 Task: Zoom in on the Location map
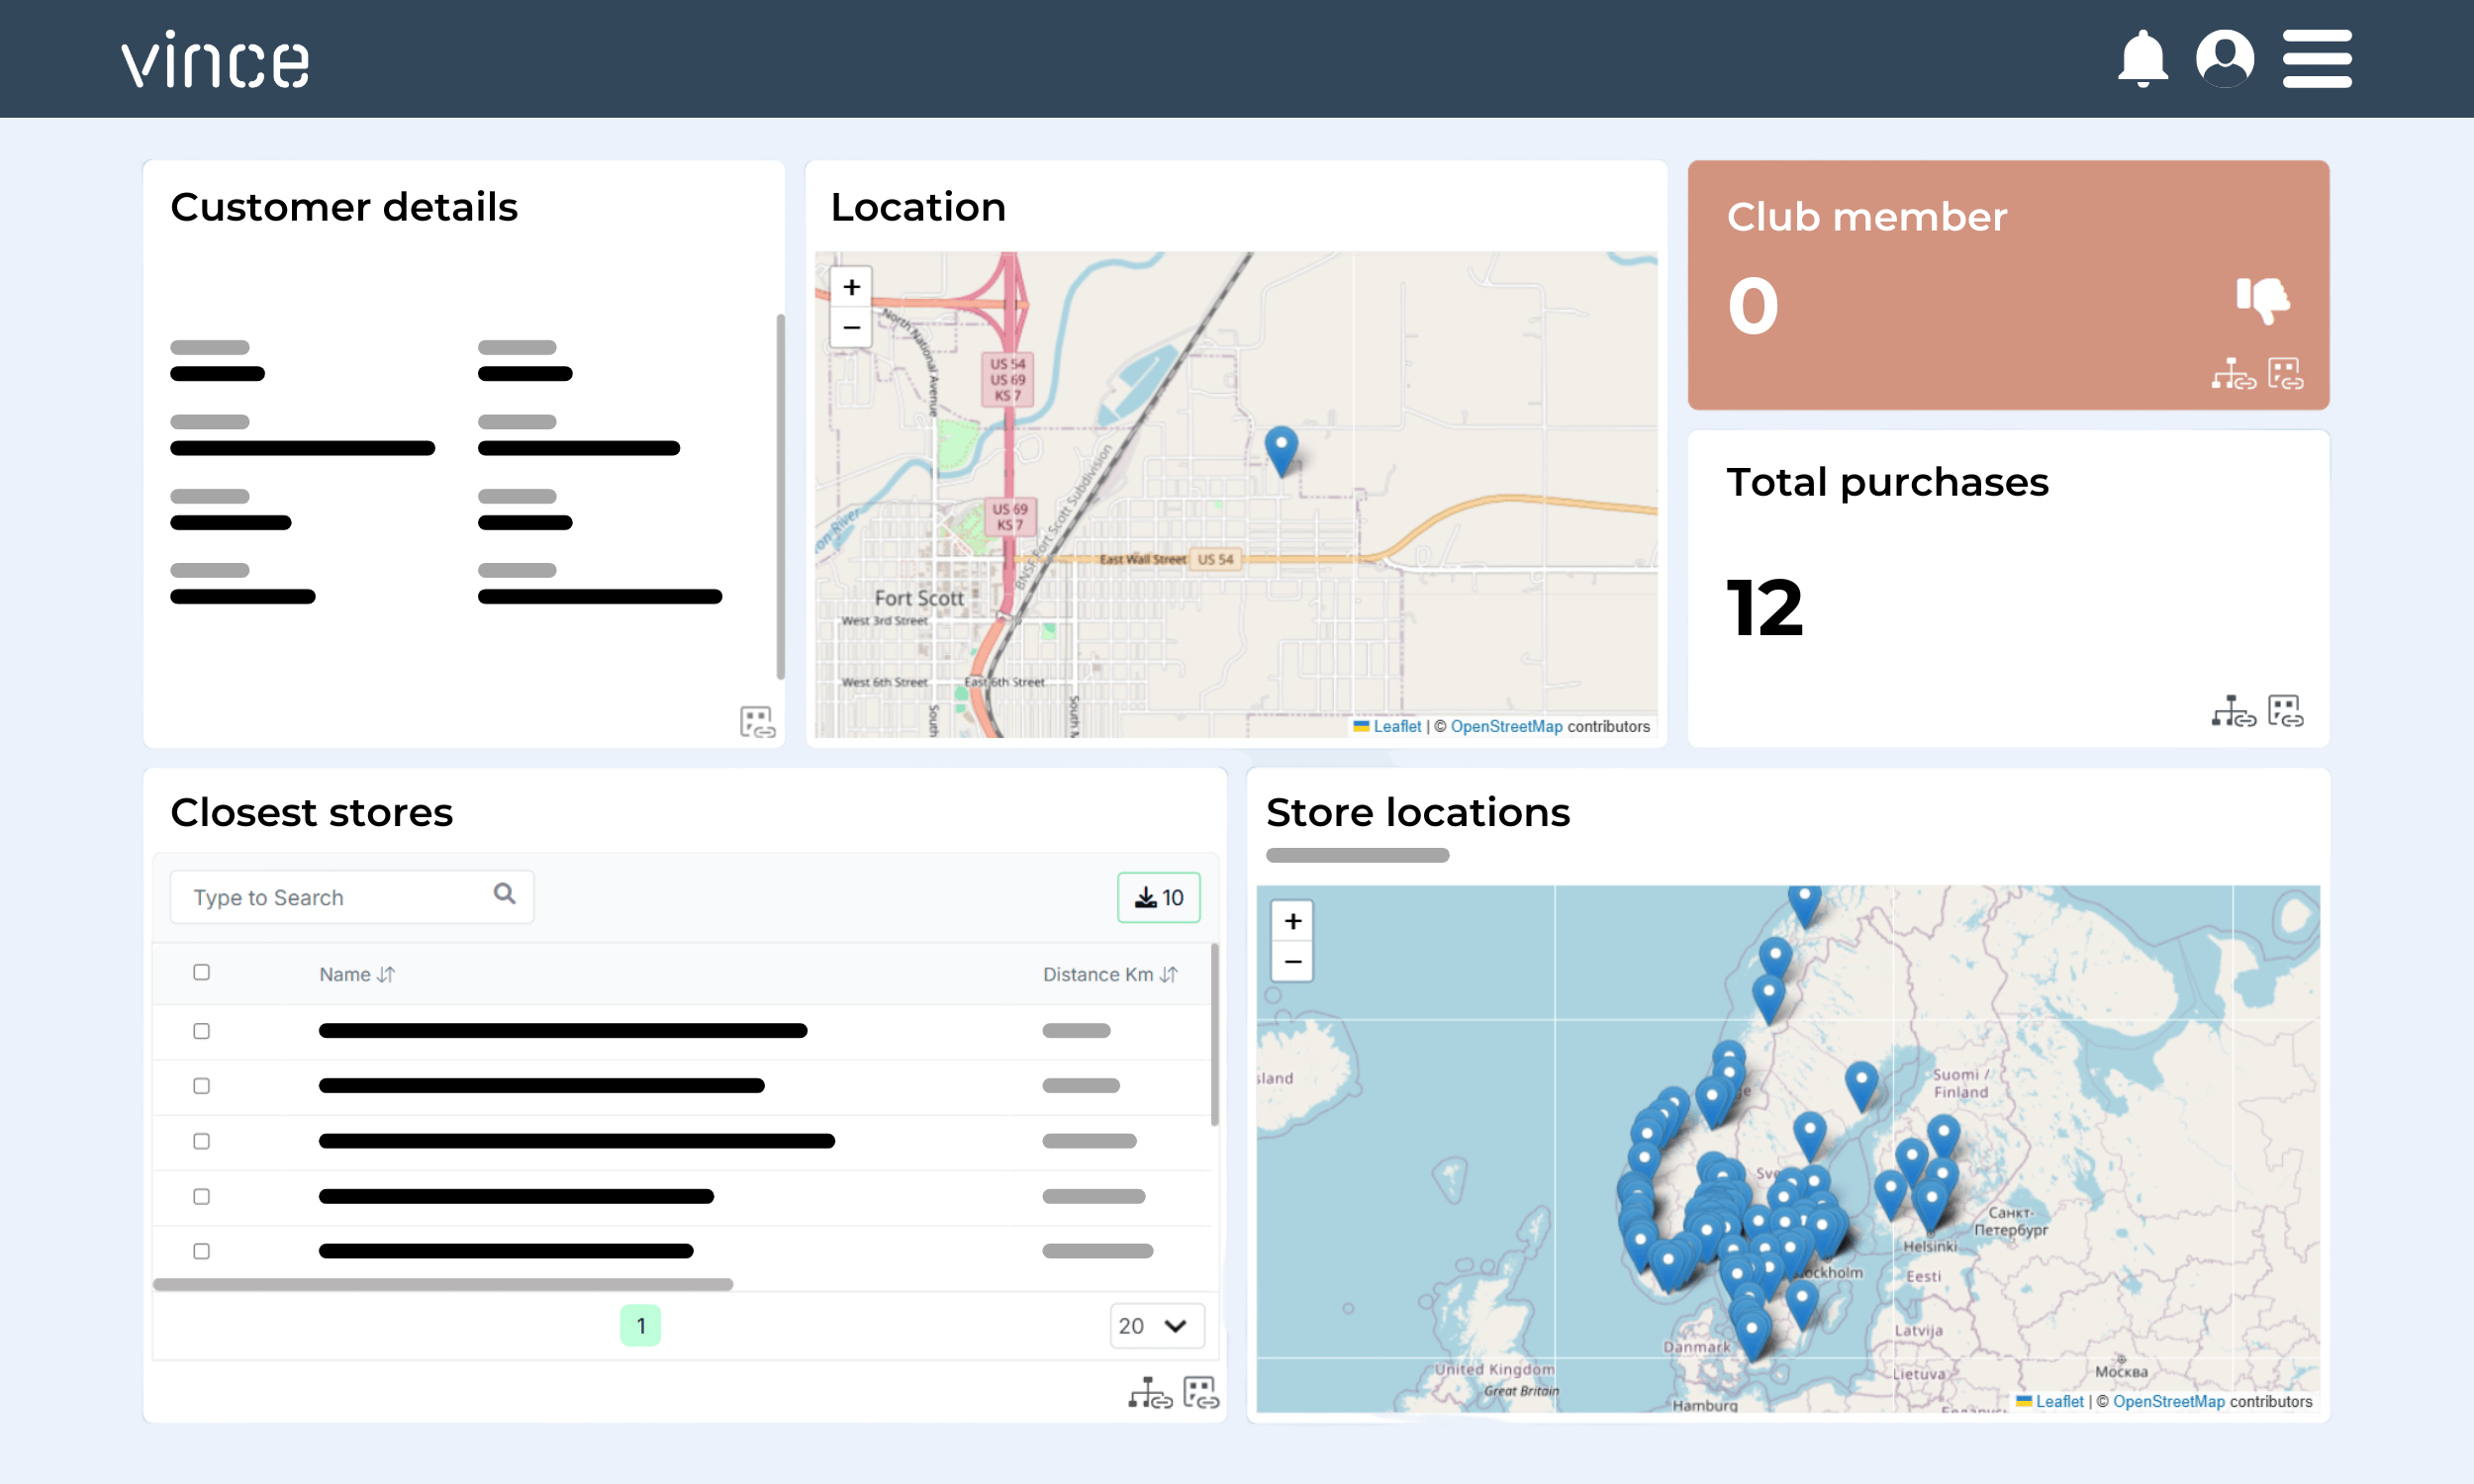pyautogui.click(x=851, y=288)
